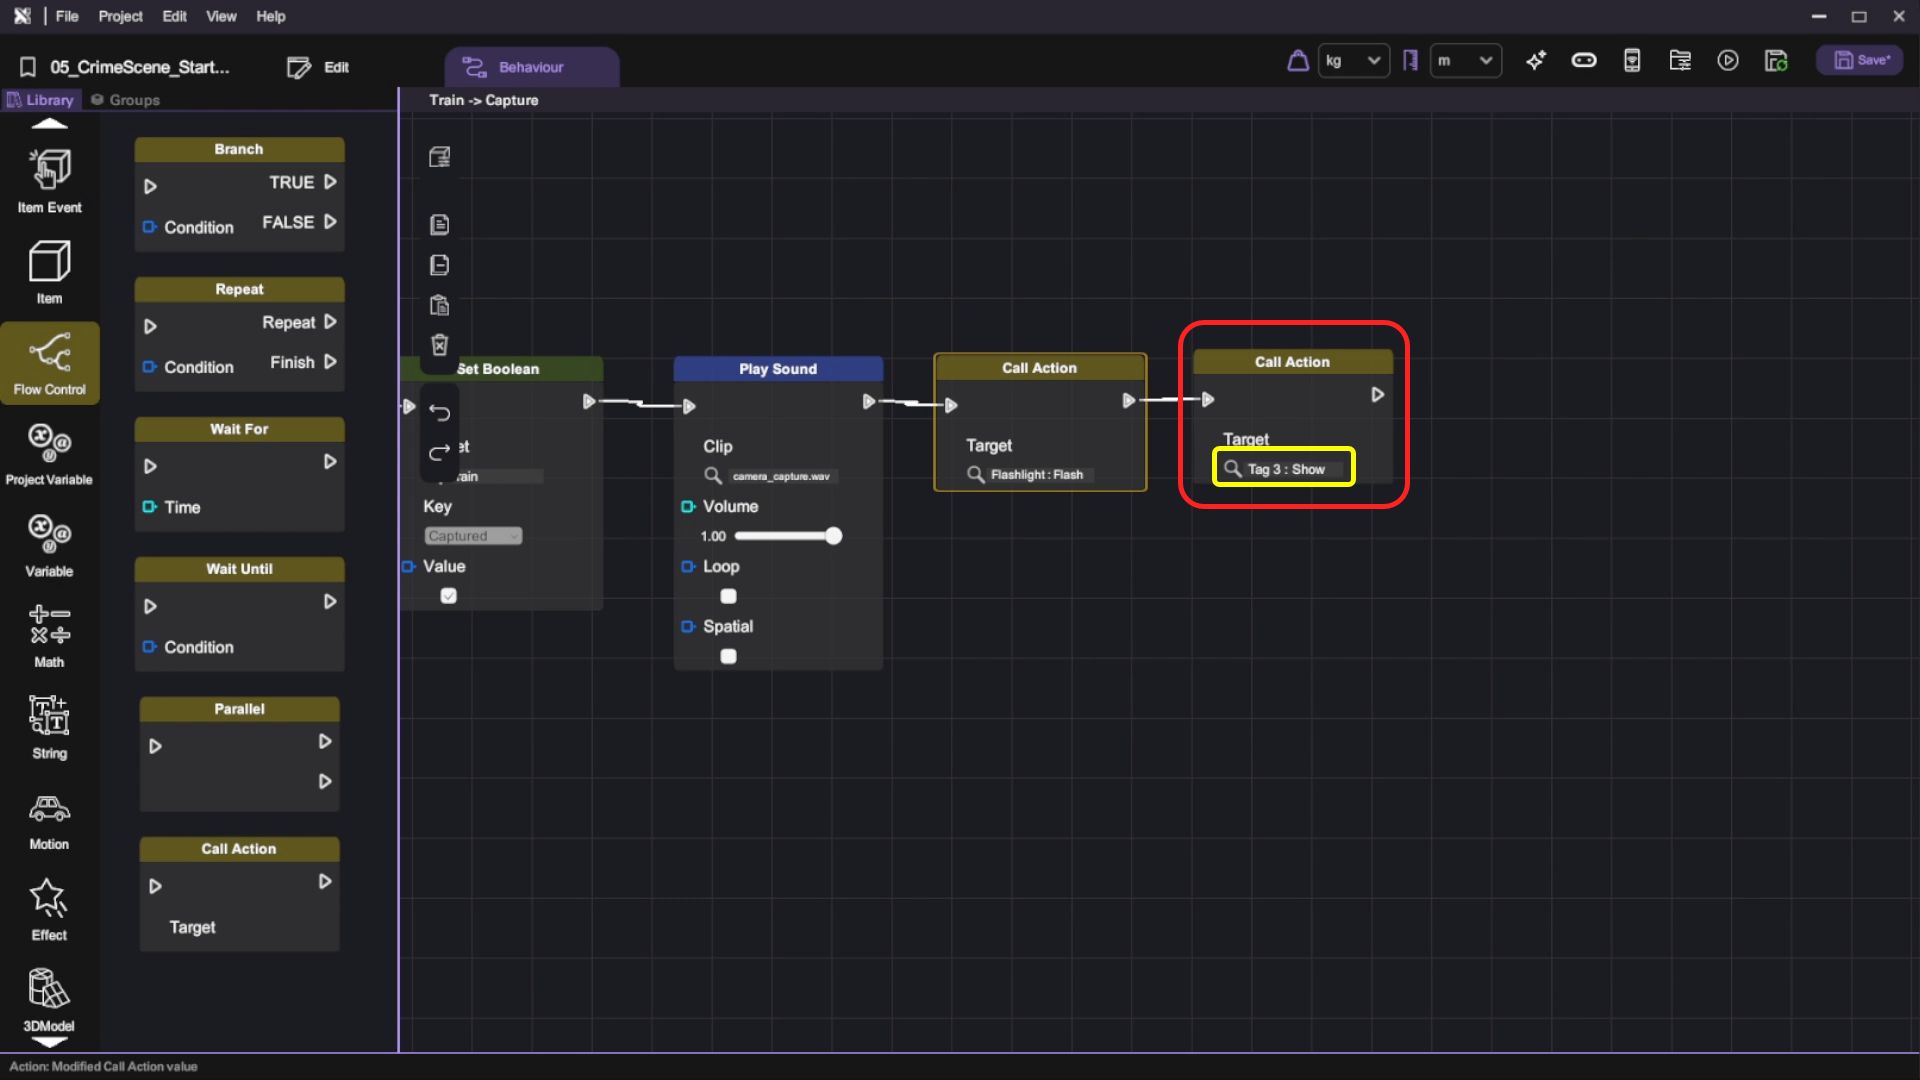The height and width of the screenshot is (1080, 1920).
Task: Click the redo arrow icon
Action: (439, 453)
